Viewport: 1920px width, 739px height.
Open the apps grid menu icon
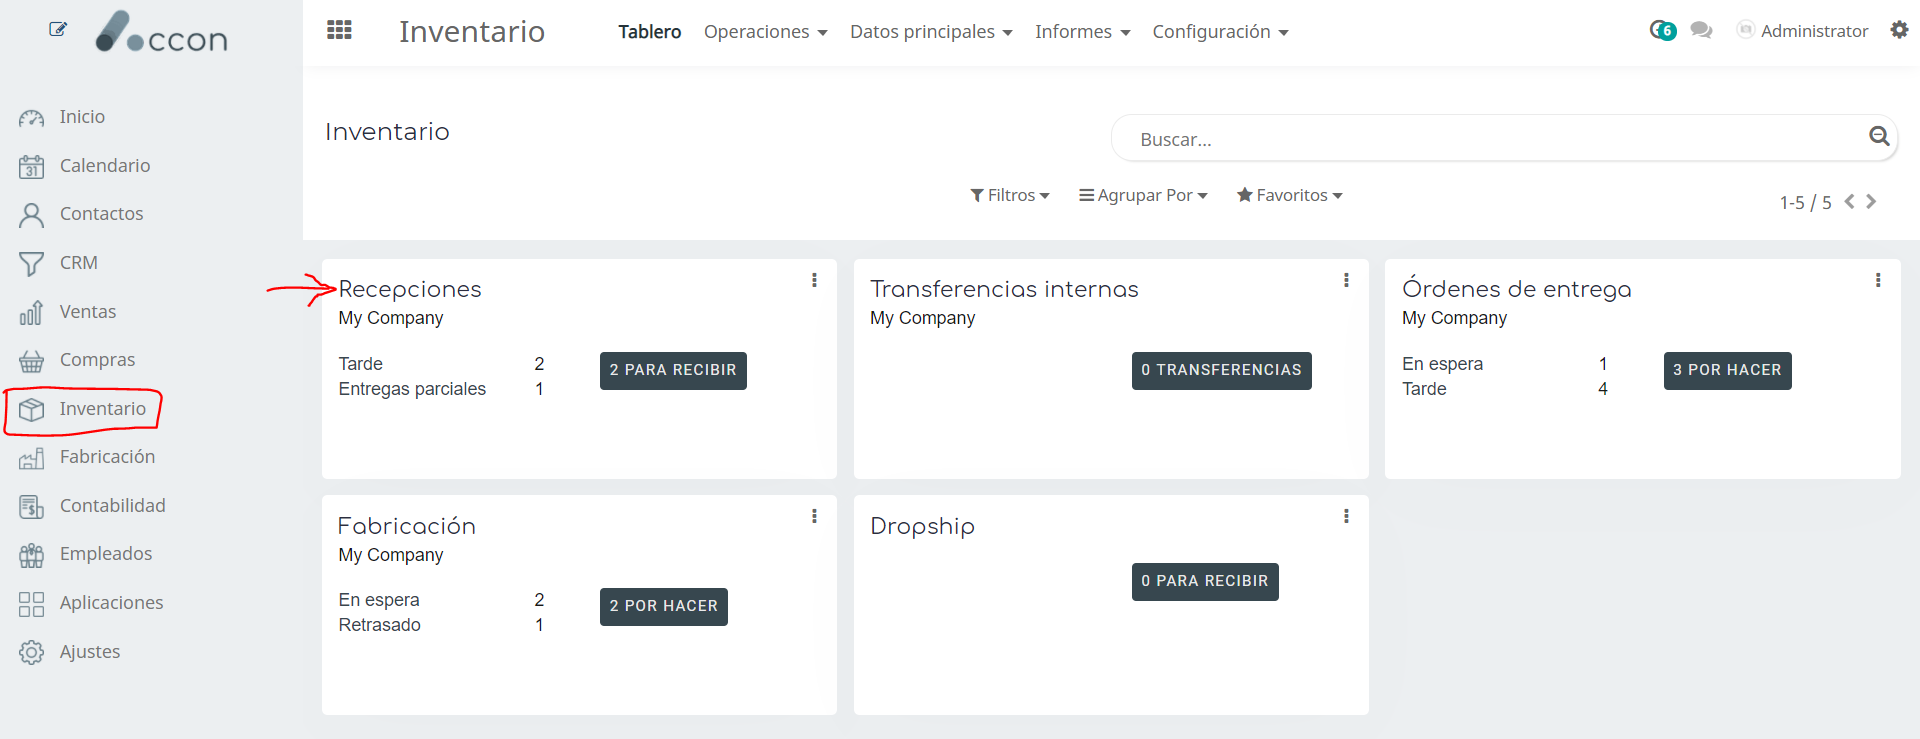339,30
